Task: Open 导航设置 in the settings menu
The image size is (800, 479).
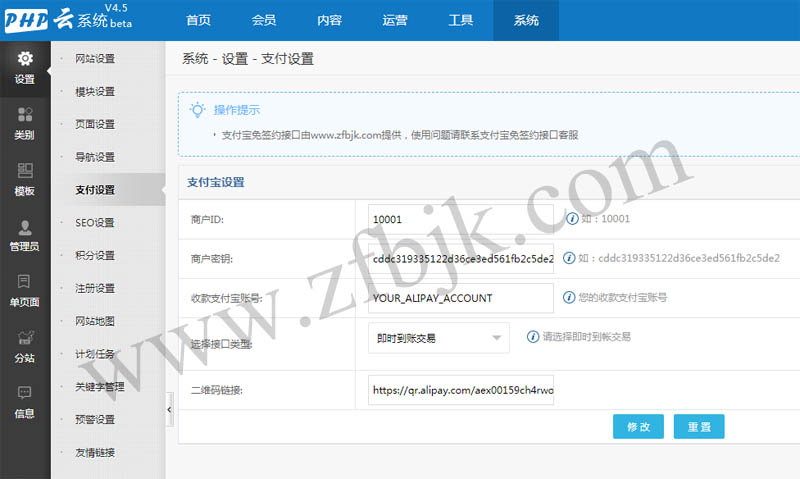Action: click(x=95, y=157)
